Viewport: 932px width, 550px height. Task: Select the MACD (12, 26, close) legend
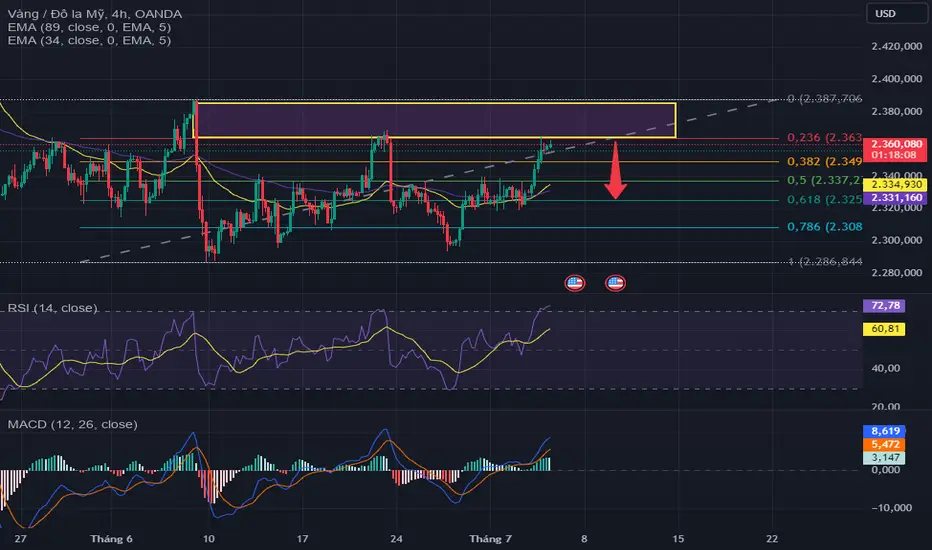pos(73,425)
